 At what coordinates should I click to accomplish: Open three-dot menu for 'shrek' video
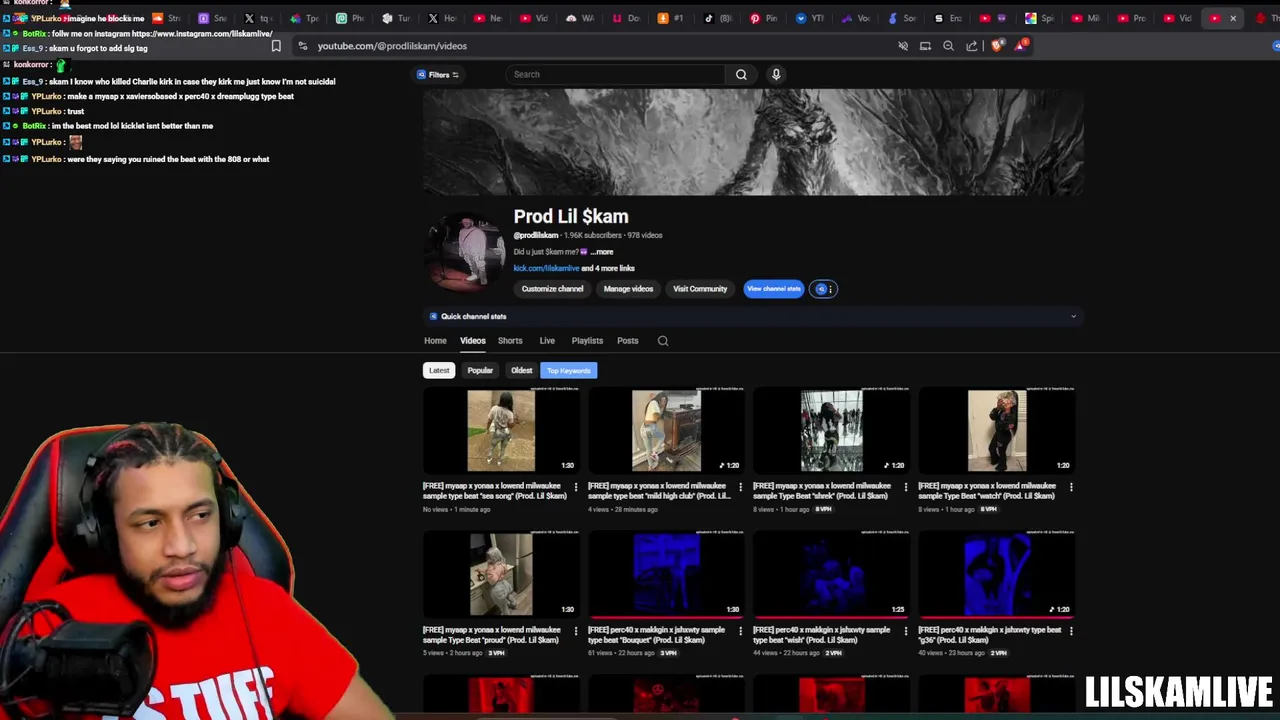click(906, 487)
